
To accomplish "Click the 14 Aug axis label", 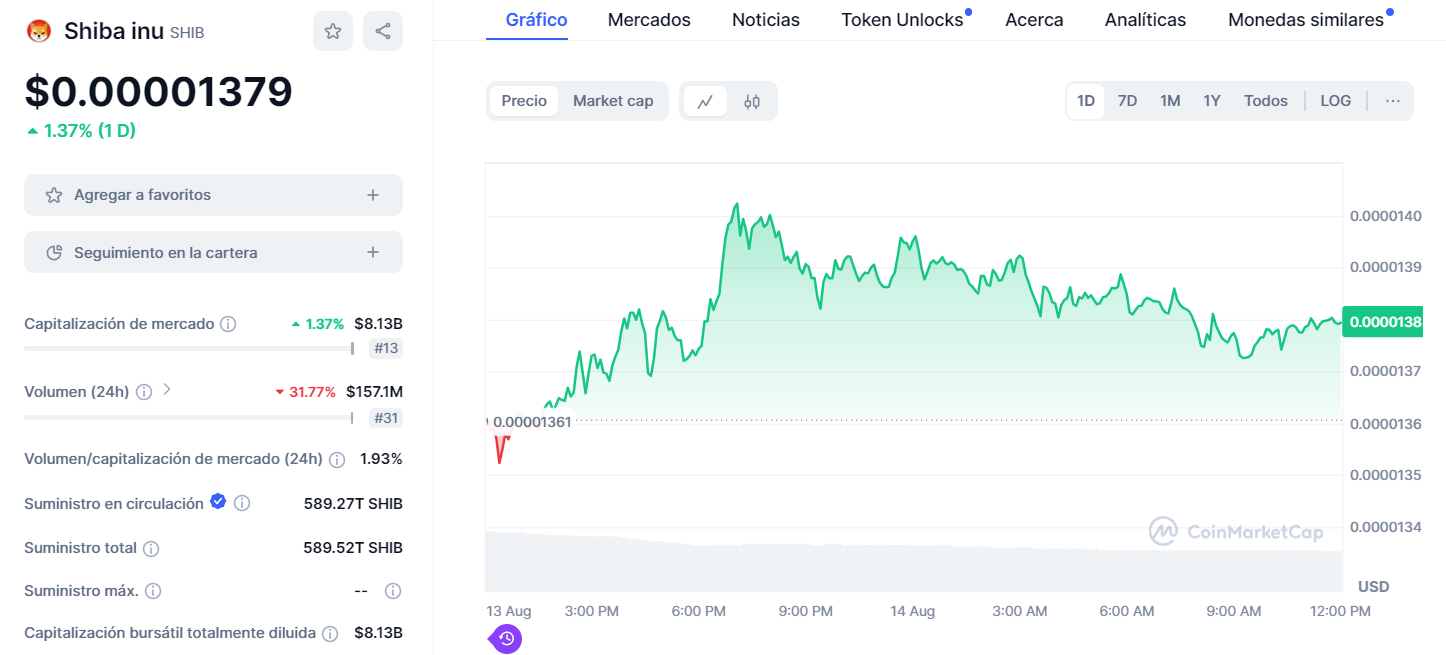I will (x=912, y=611).
